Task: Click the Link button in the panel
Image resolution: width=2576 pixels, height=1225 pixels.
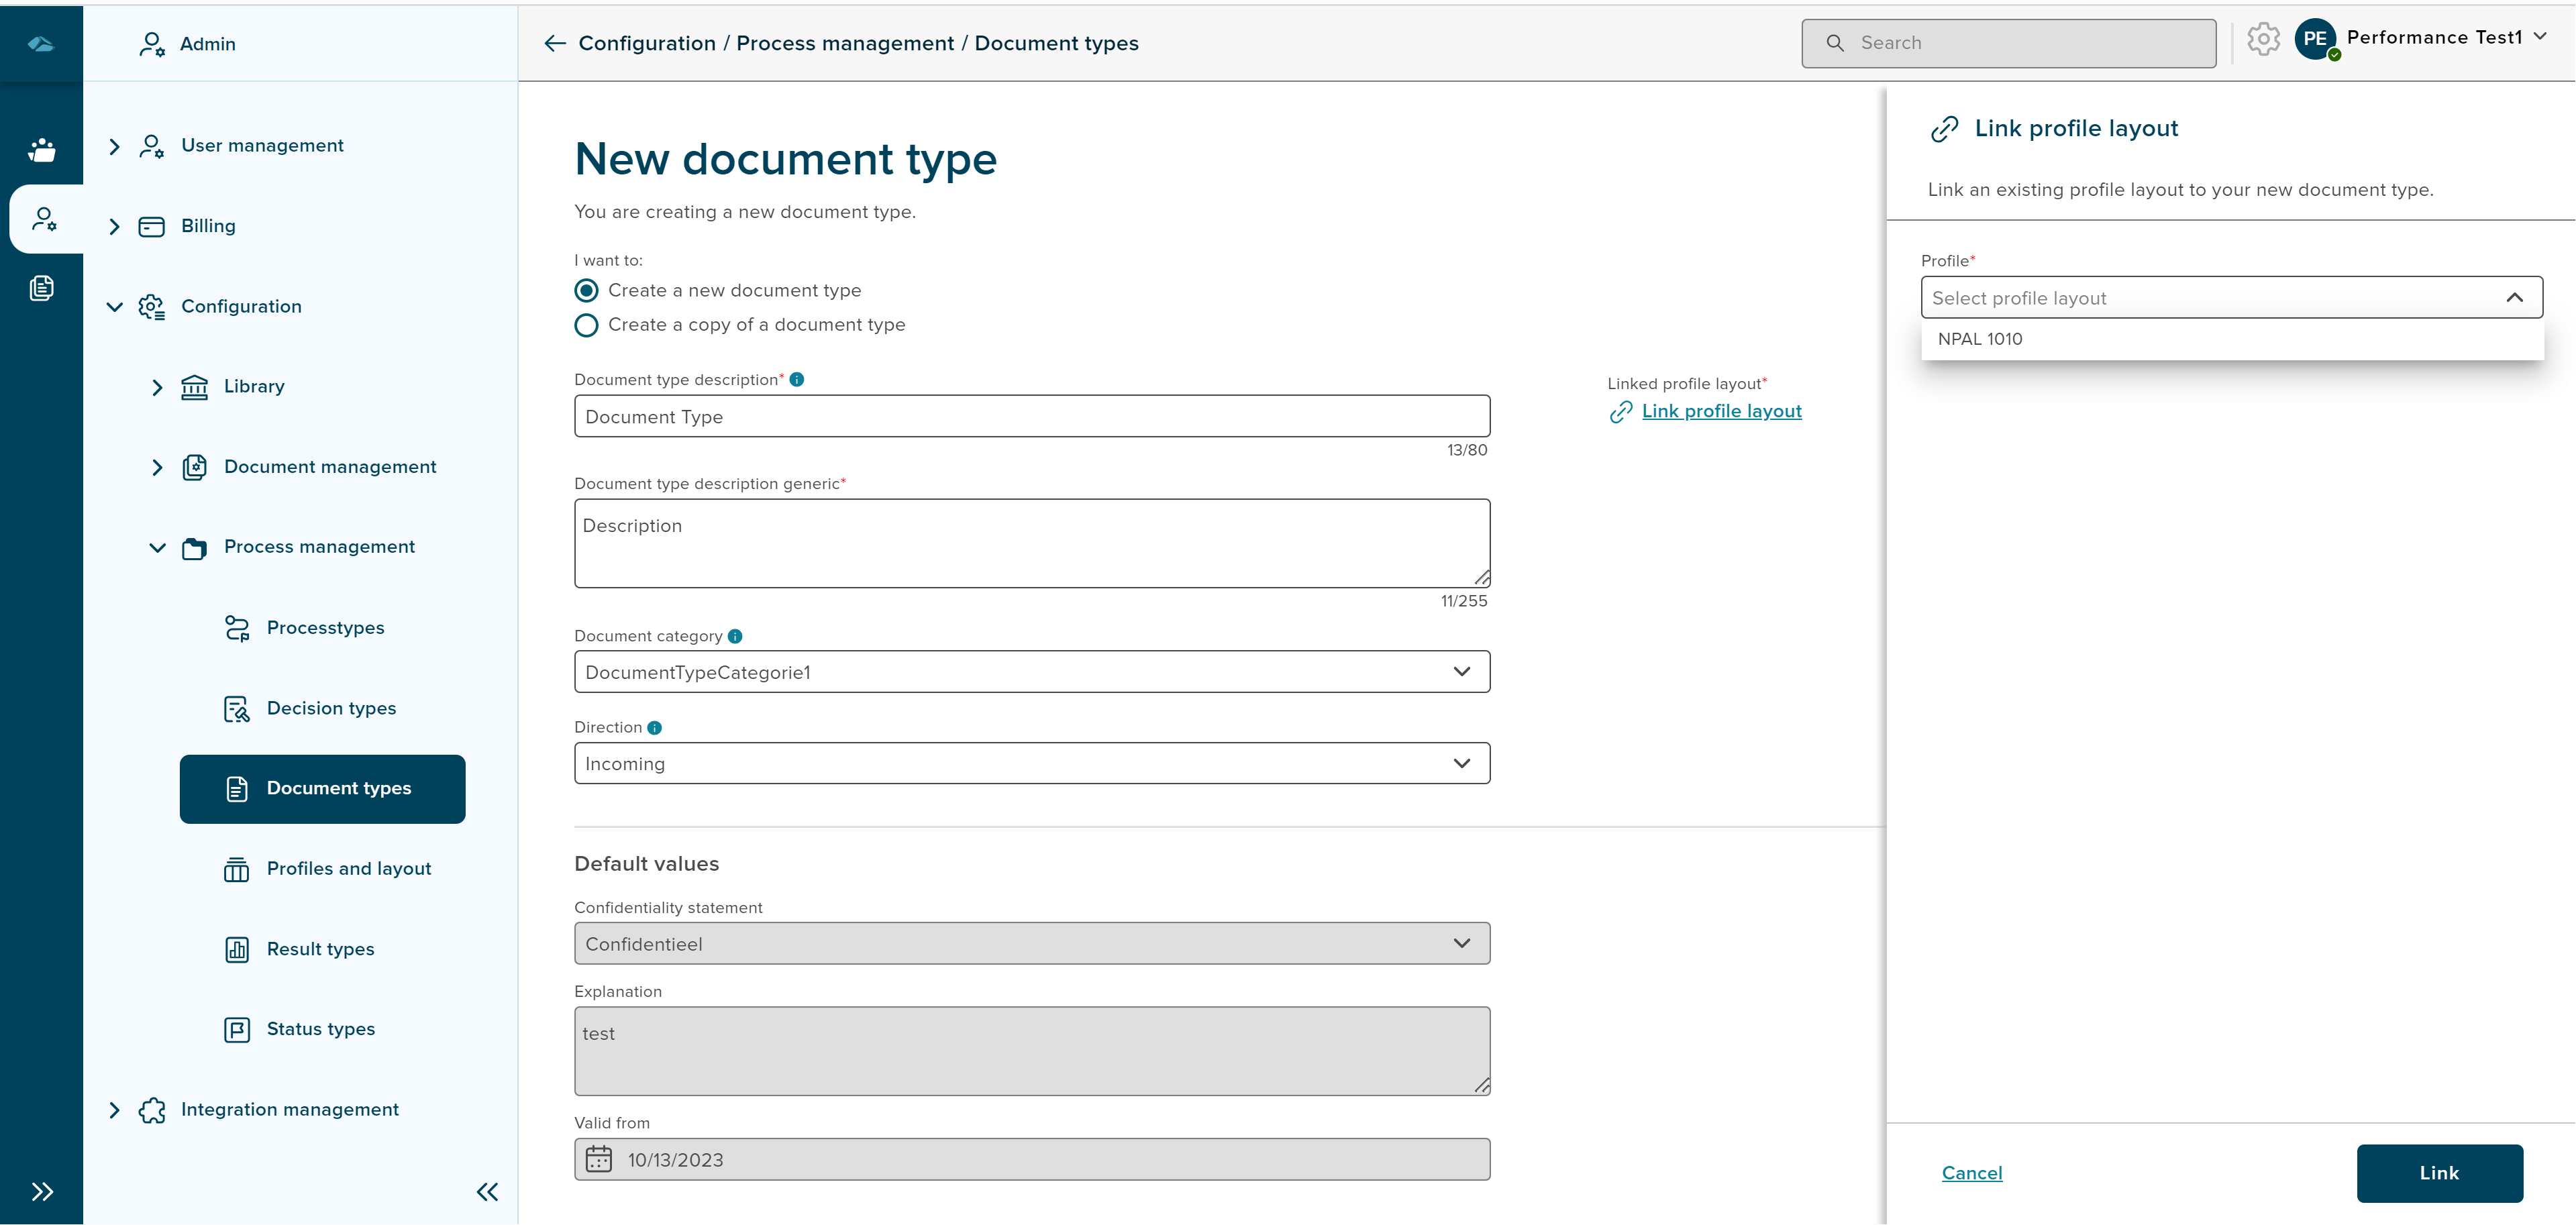Action: pos(2439,1172)
